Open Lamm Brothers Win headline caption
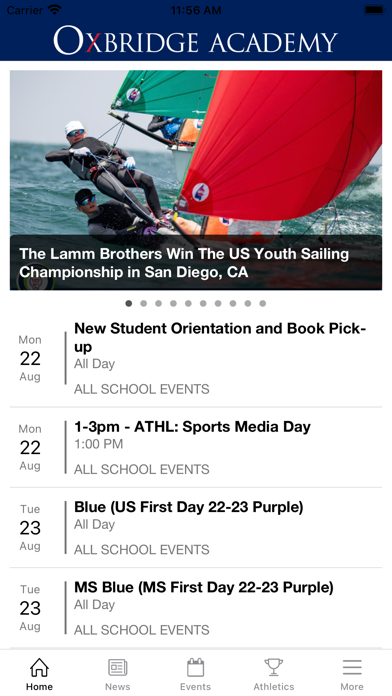This screenshot has height=696, width=392. click(184, 263)
